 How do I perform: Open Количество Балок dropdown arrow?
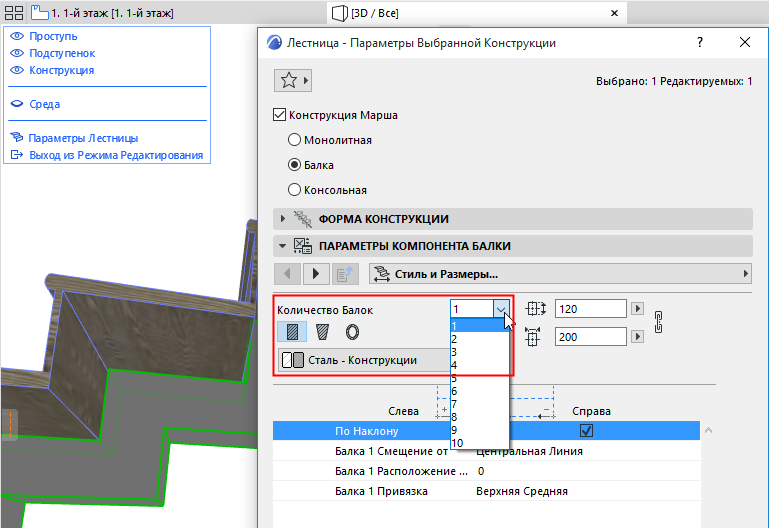pos(501,309)
